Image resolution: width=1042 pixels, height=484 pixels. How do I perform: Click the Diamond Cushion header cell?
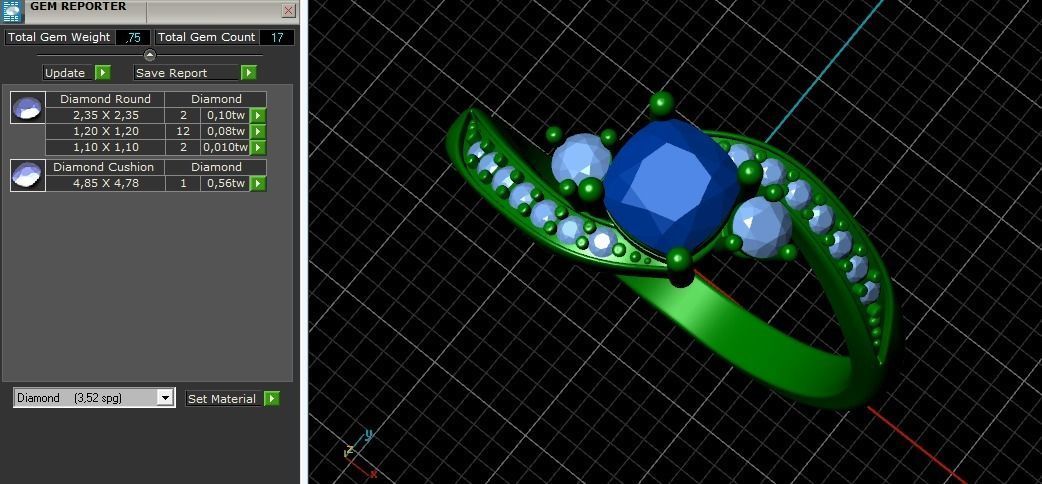105,167
